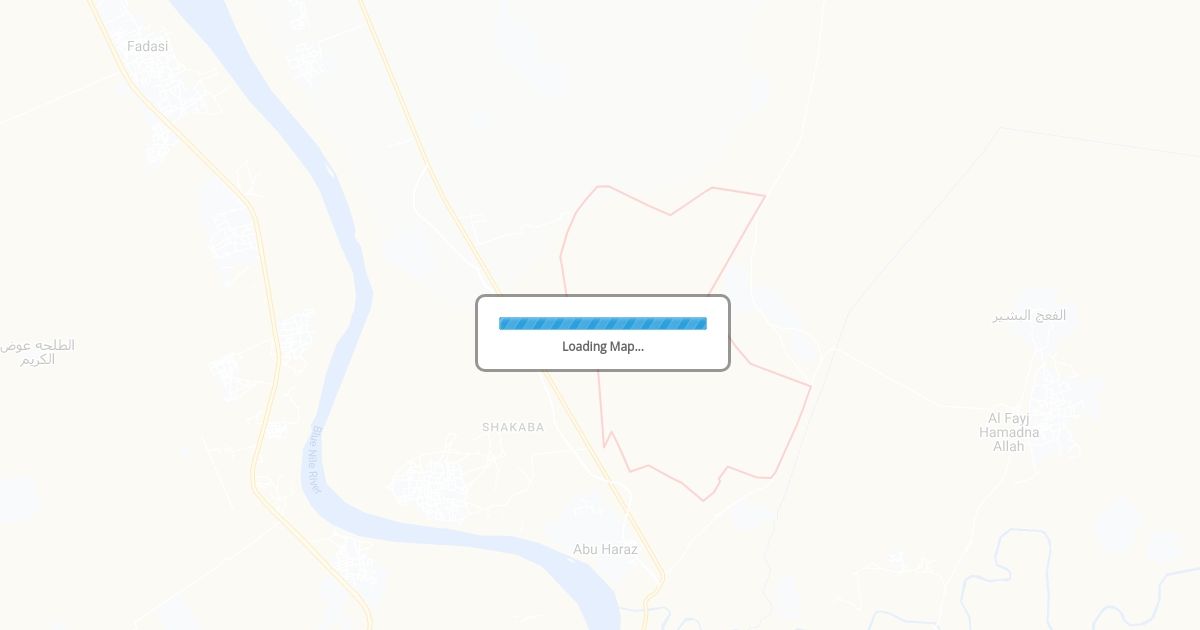Screen dimensions: 1200x630
Task: Select the Fadasi town label
Action: pyautogui.click(x=148, y=46)
